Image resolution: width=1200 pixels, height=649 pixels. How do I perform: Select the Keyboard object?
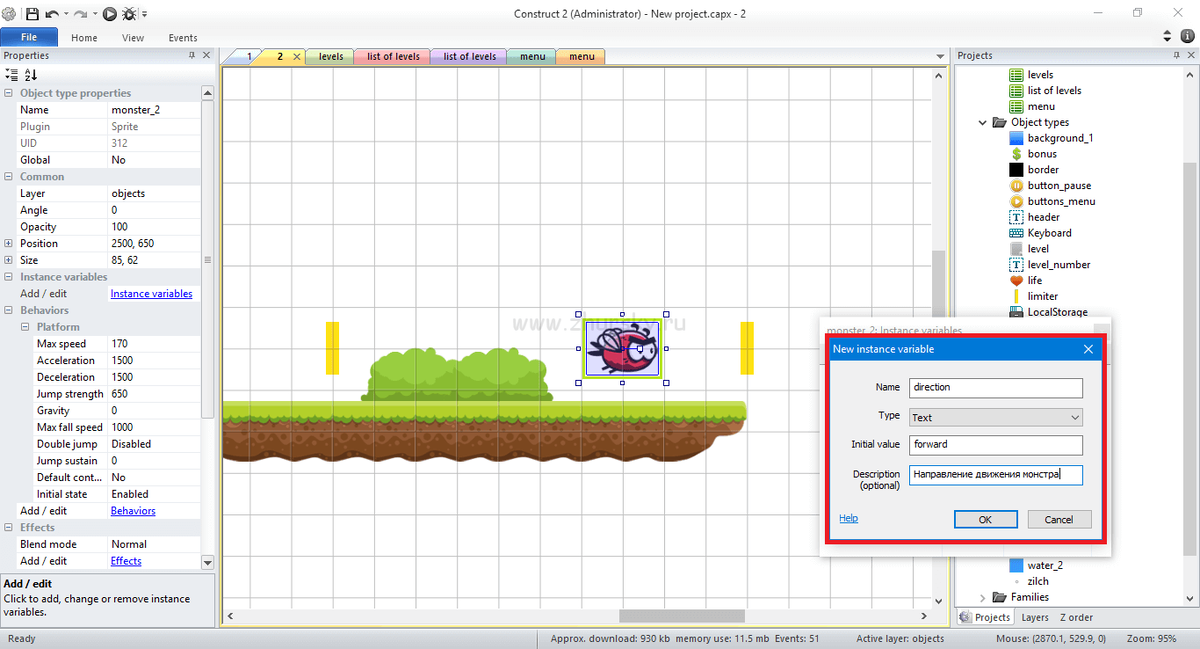coord(1040,233)
